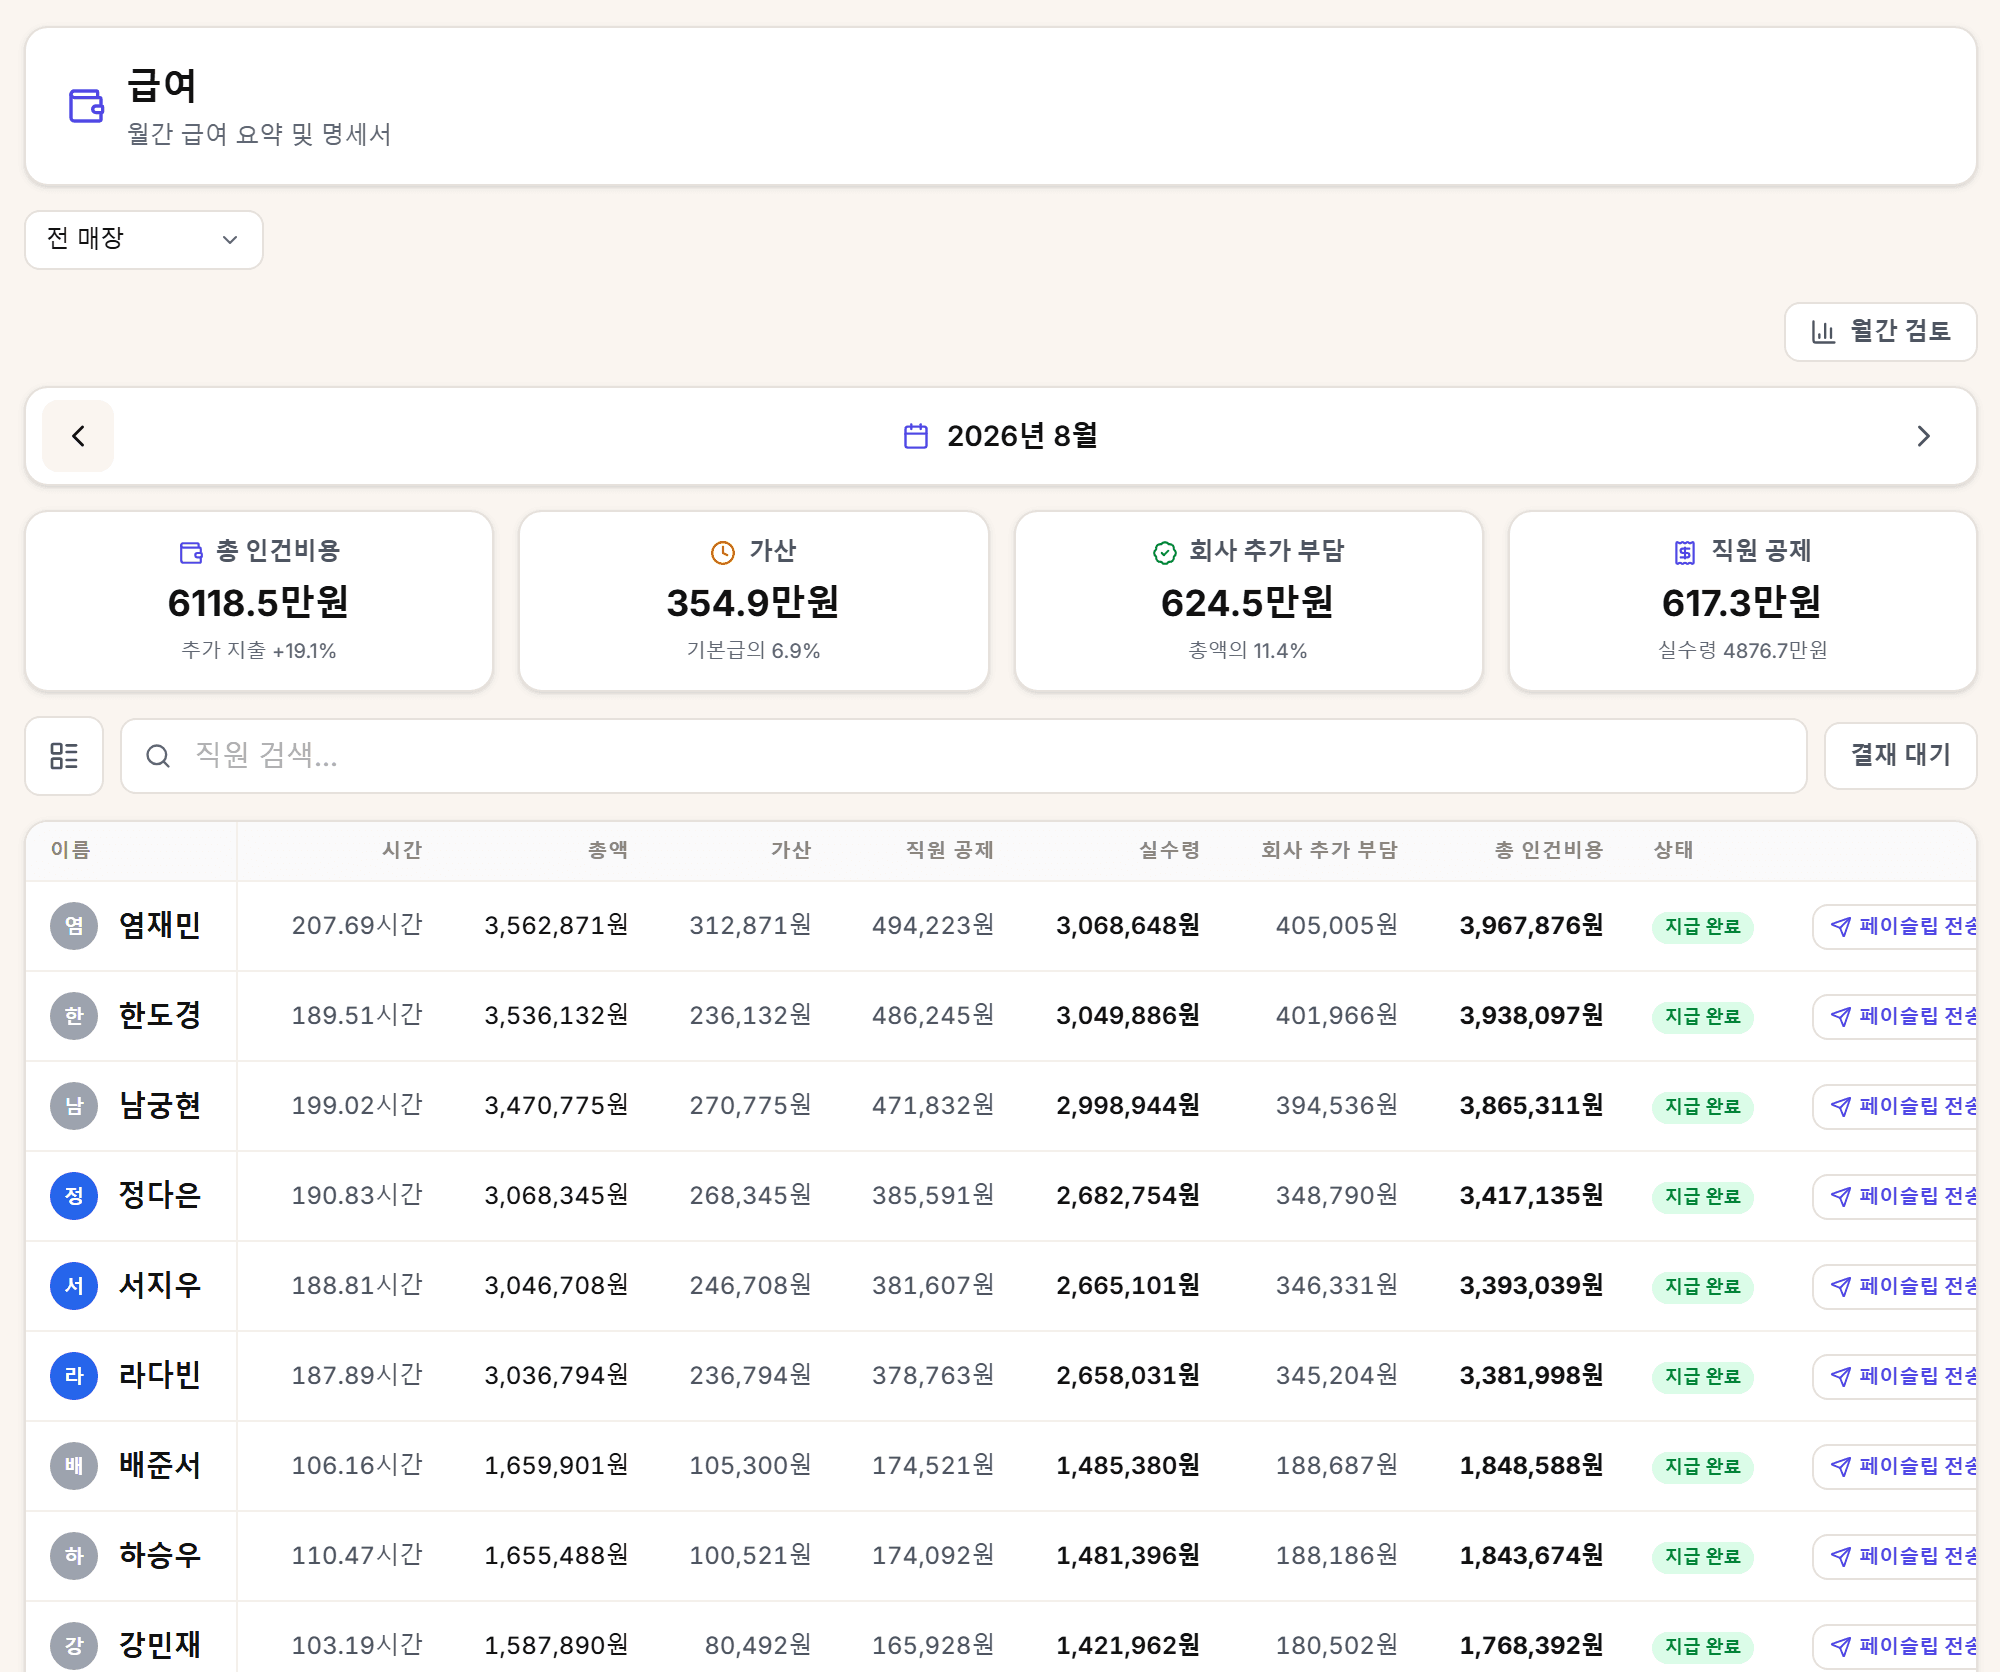Send payslip for 서지우

pos(1895,1287)
